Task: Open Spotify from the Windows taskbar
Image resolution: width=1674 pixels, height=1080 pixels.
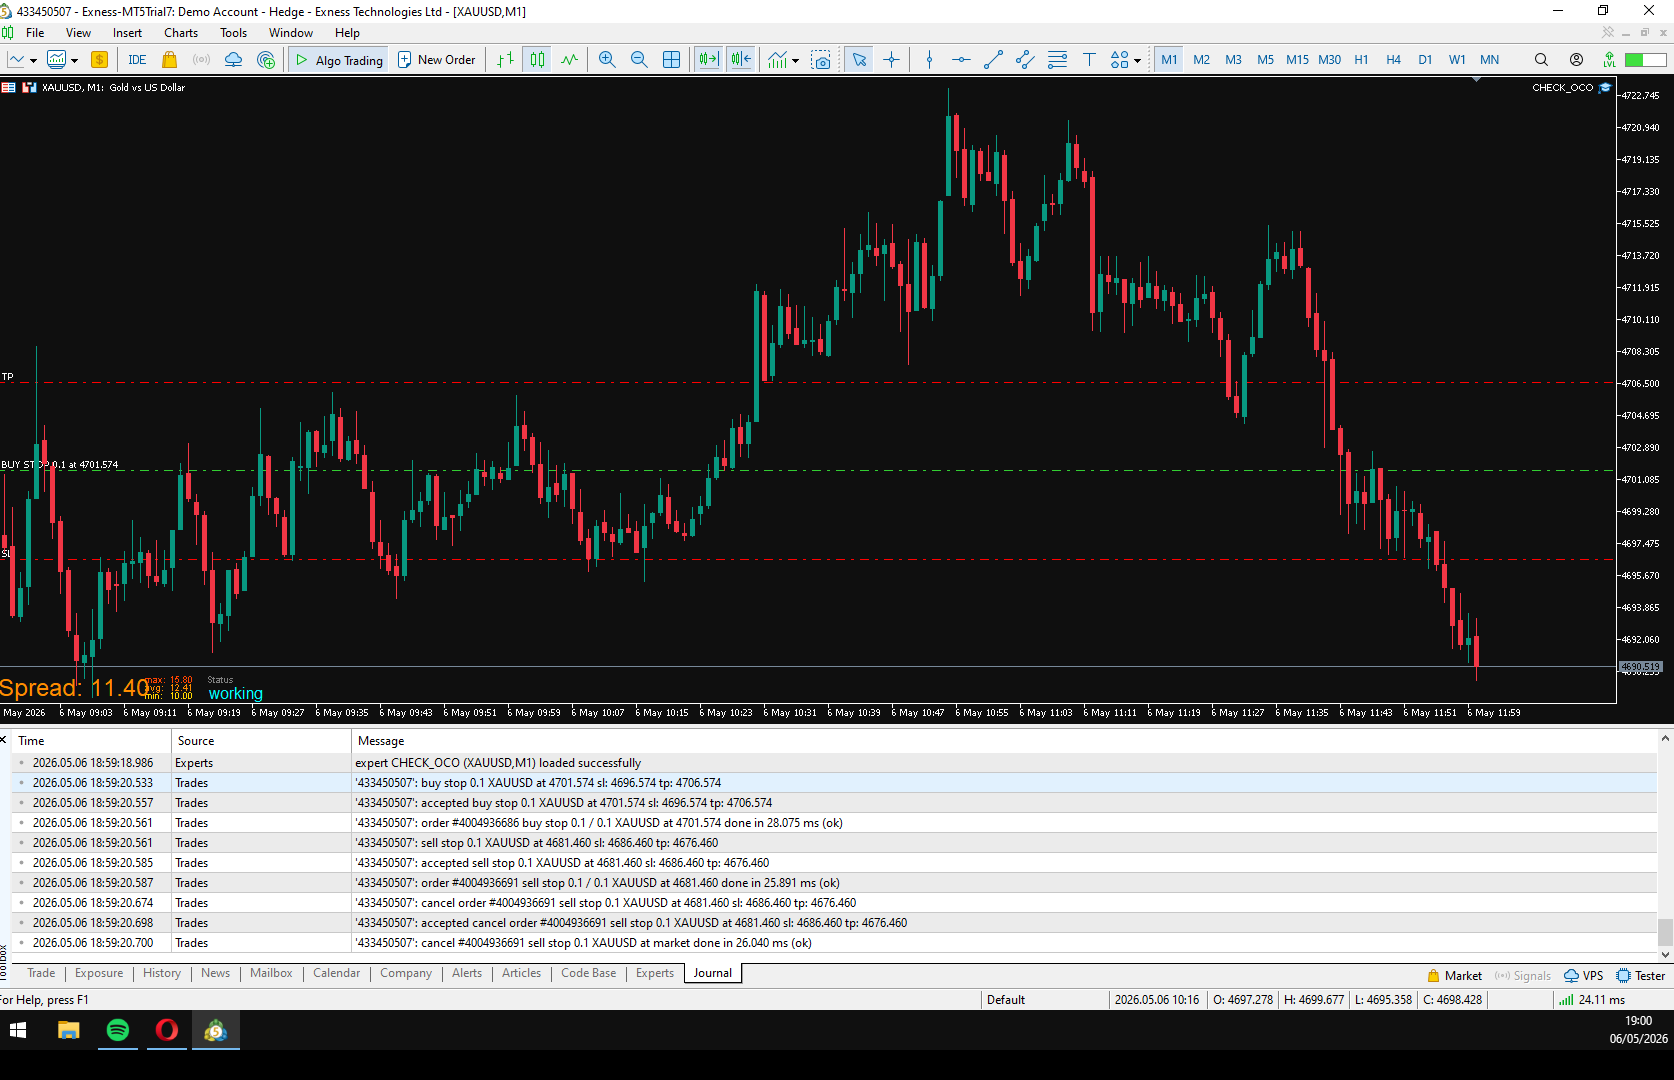Action: [x=118, y=1030]
